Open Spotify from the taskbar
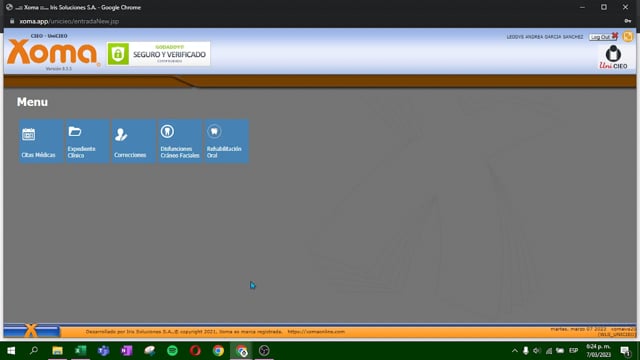 (172, 351)
